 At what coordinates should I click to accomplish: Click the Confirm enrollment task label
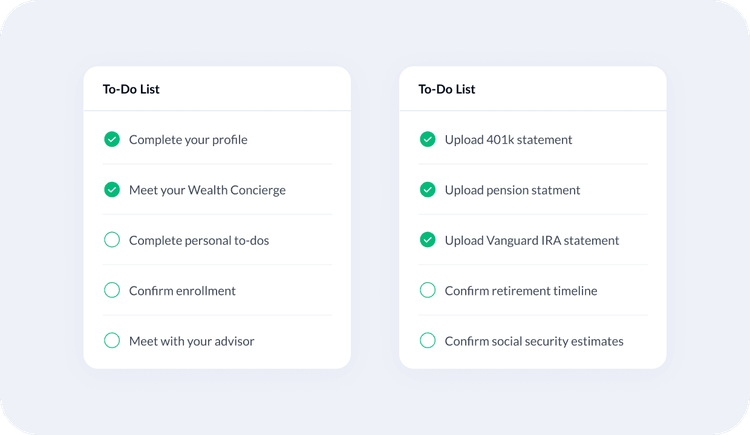[182, 291]
